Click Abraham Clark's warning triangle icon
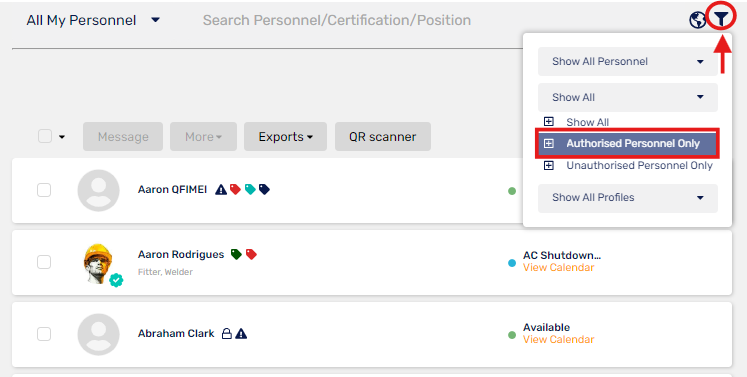 pyautogui.click(x=241, y=333)
